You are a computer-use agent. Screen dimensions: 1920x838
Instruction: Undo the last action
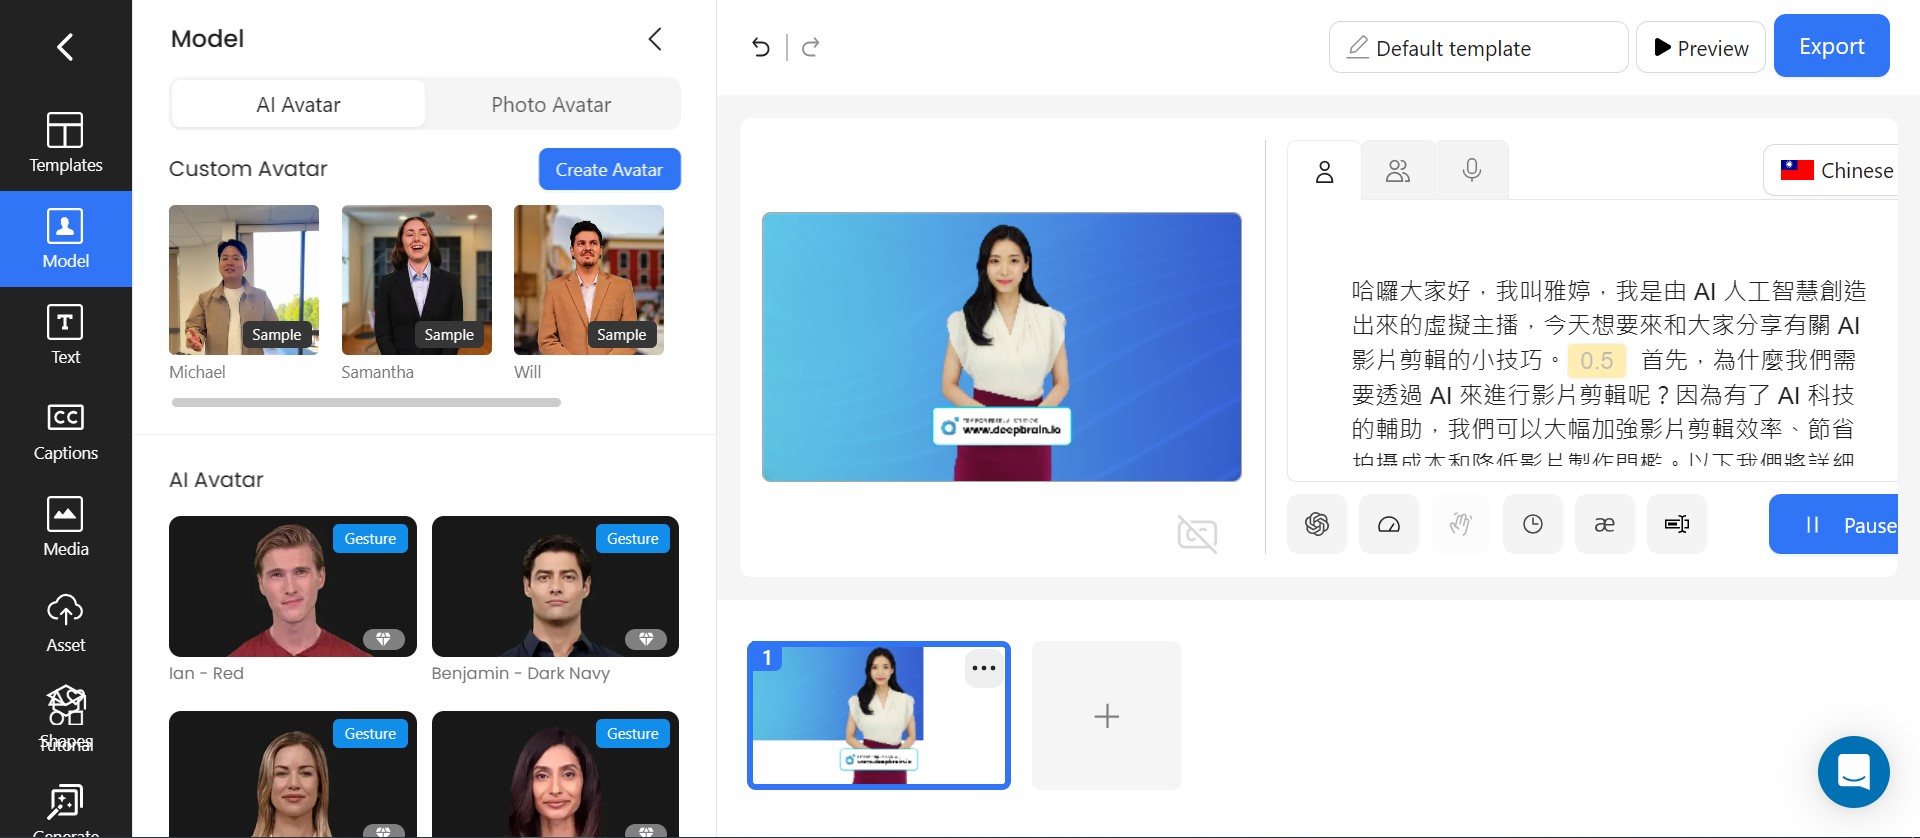pos(761,47)
